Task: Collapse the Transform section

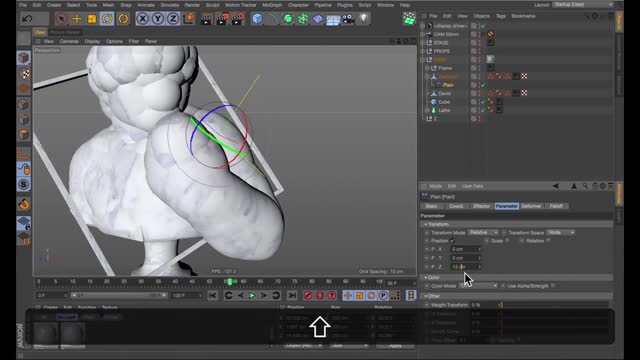Action: tap(426, 224)
